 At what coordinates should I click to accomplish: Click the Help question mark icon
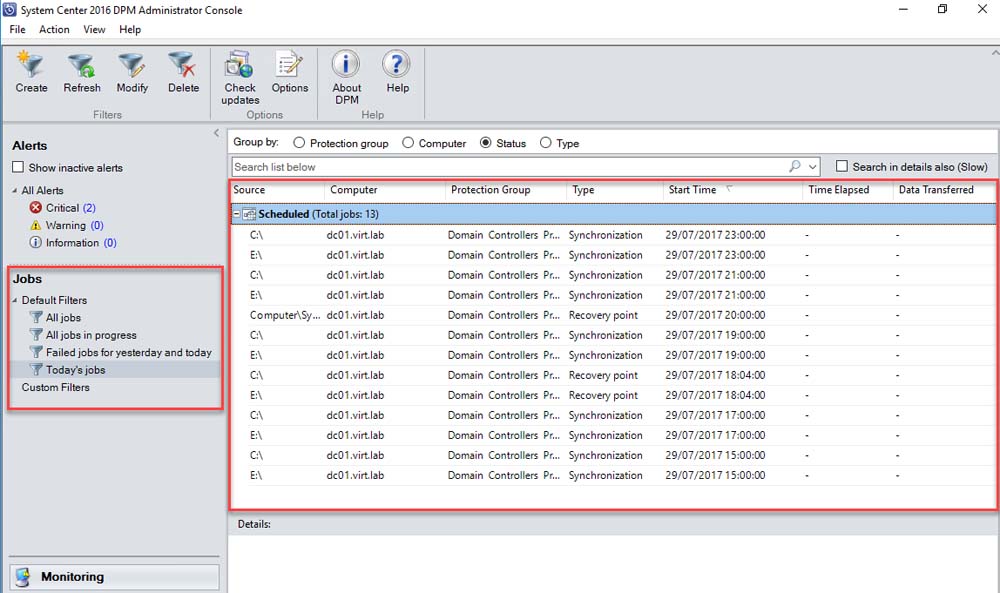coord(397,64)
